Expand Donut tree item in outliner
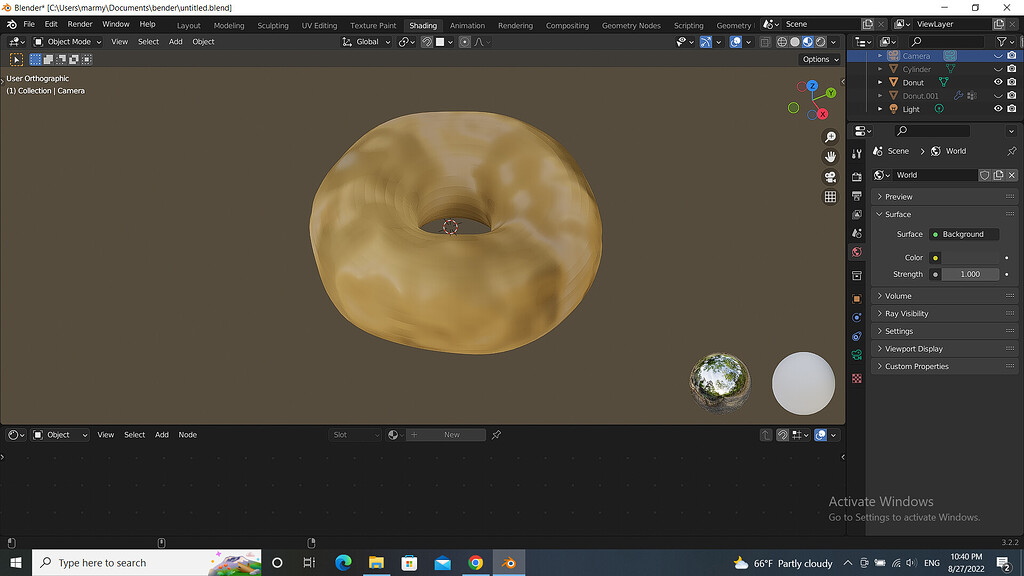The image size is (1024, 576). click(880, 82)
